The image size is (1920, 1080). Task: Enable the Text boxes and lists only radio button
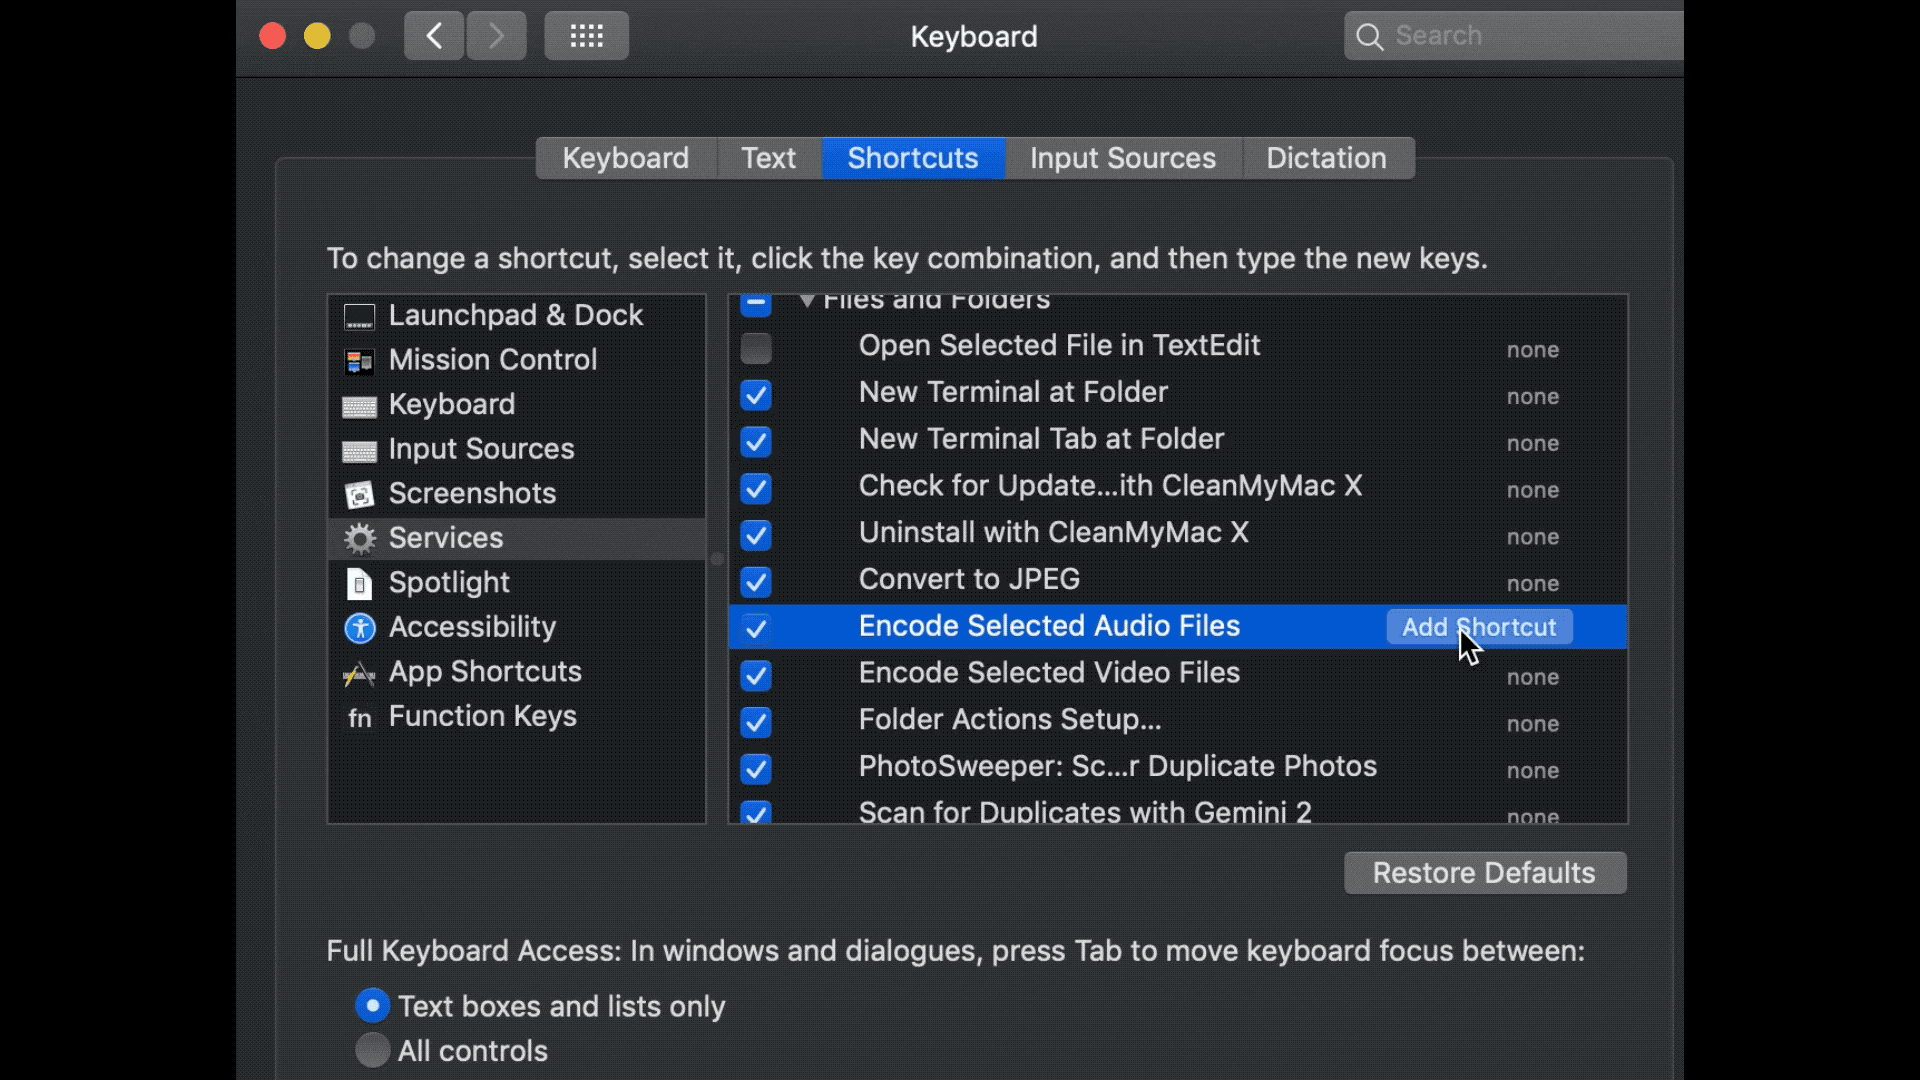point(372,1006)
